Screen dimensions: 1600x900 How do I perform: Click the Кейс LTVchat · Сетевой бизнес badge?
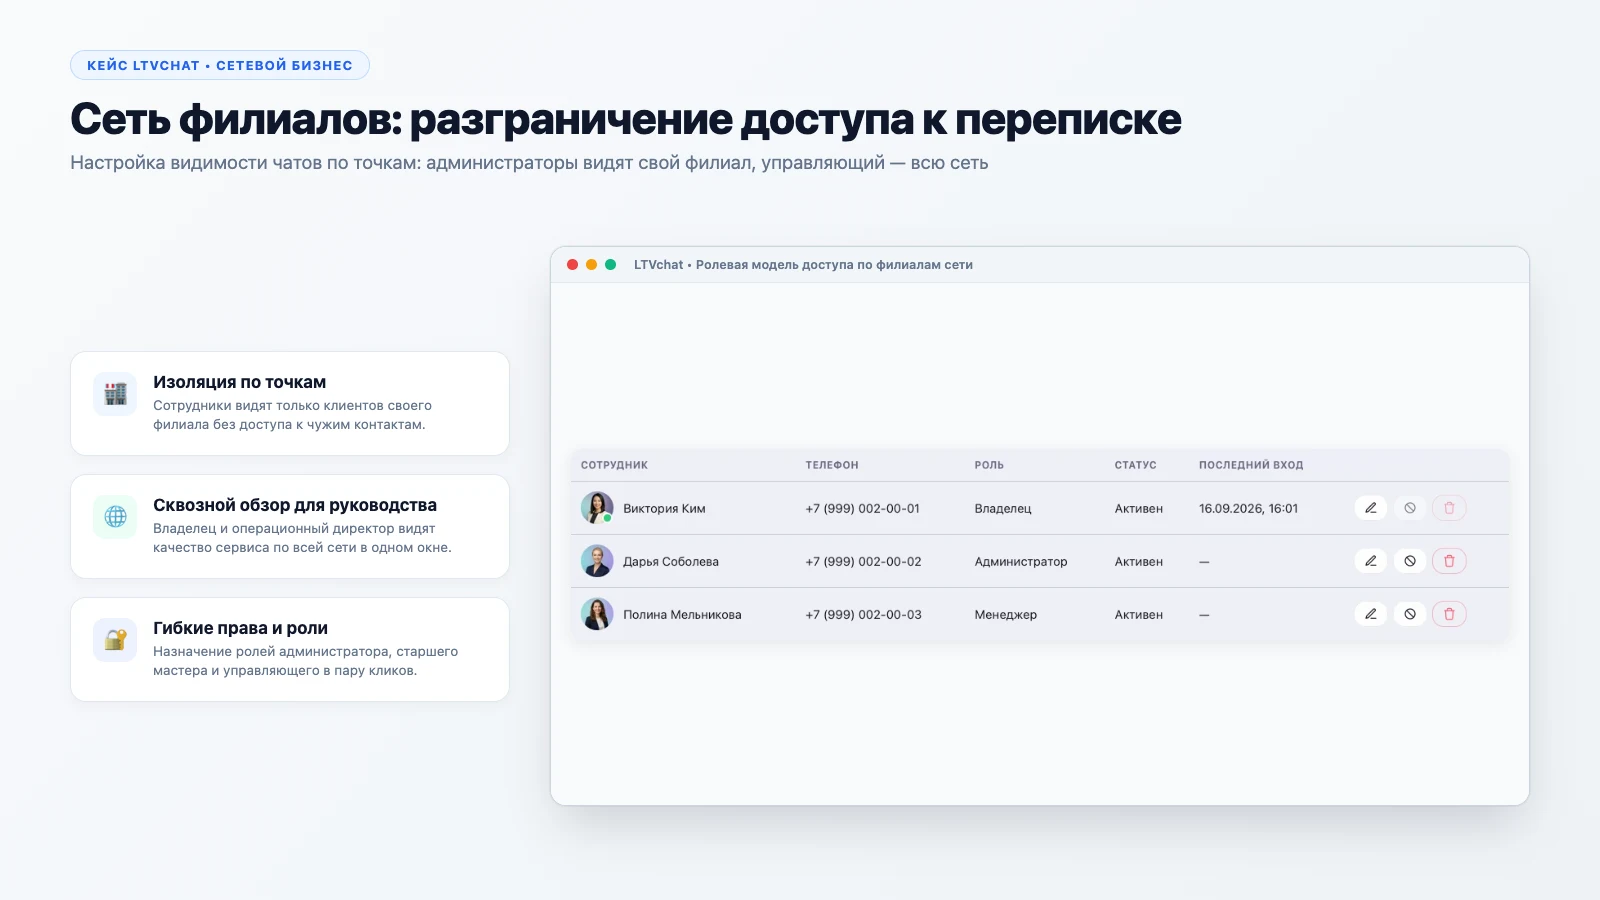(x=220, y=65)
